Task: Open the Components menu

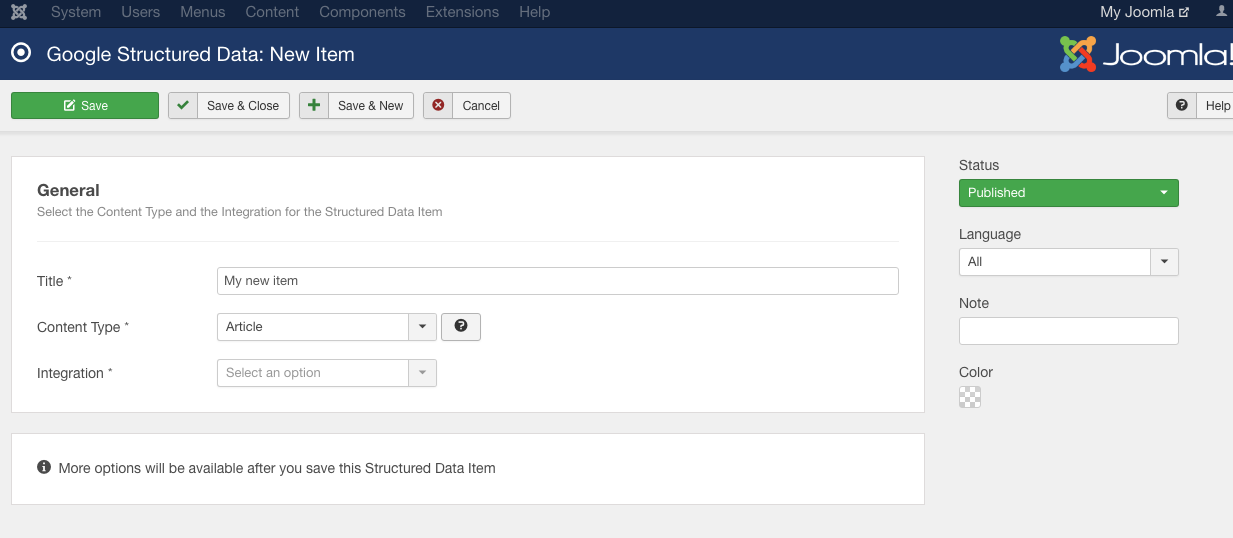Action: pyautogui.click(x=362, y=12)
